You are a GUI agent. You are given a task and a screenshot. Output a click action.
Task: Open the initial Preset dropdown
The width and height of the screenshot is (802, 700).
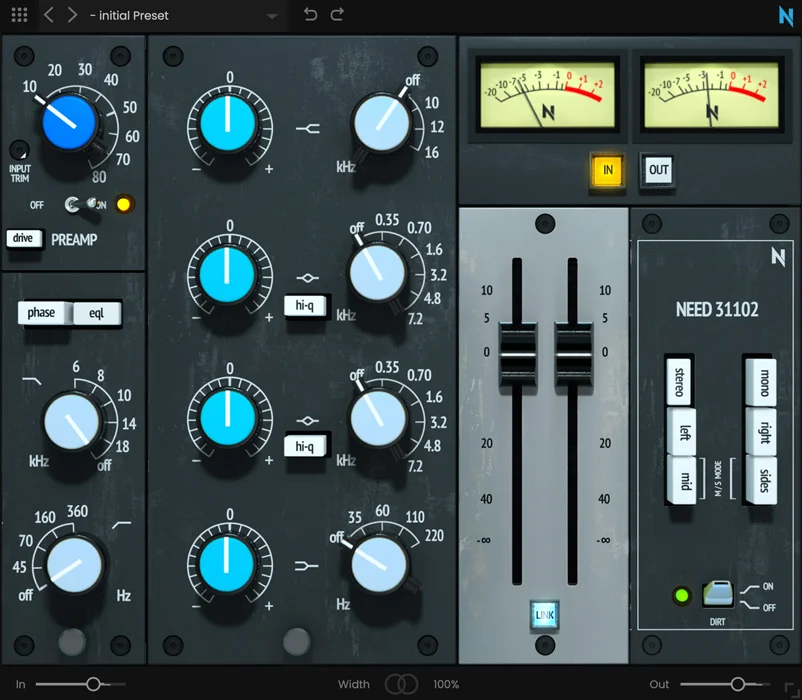click(x=180, y=15)
